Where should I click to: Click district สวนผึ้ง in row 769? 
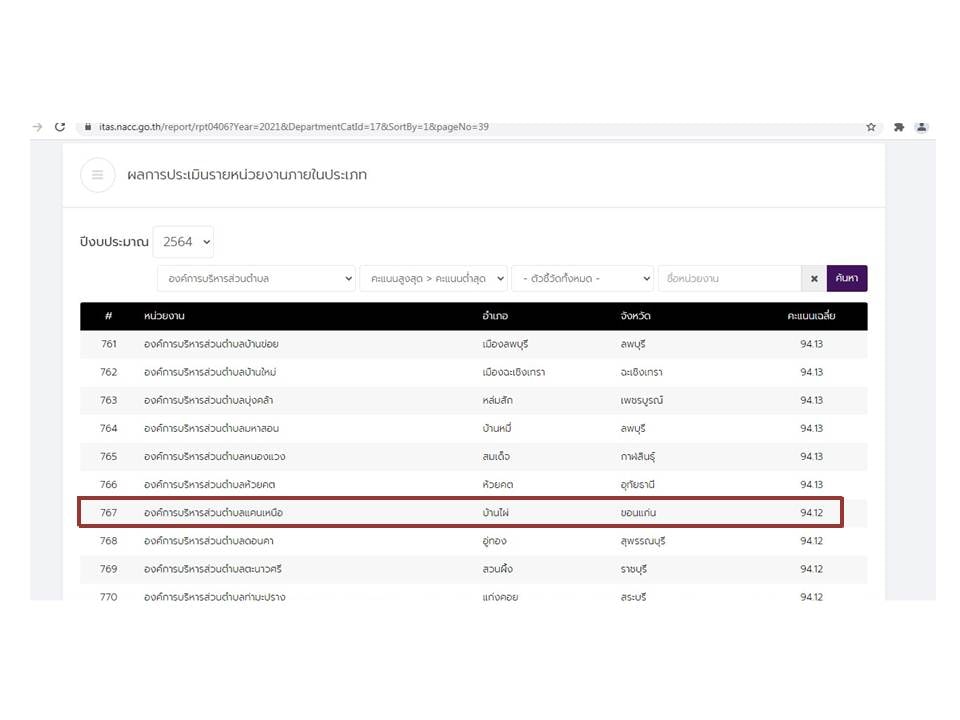[497, 569]
